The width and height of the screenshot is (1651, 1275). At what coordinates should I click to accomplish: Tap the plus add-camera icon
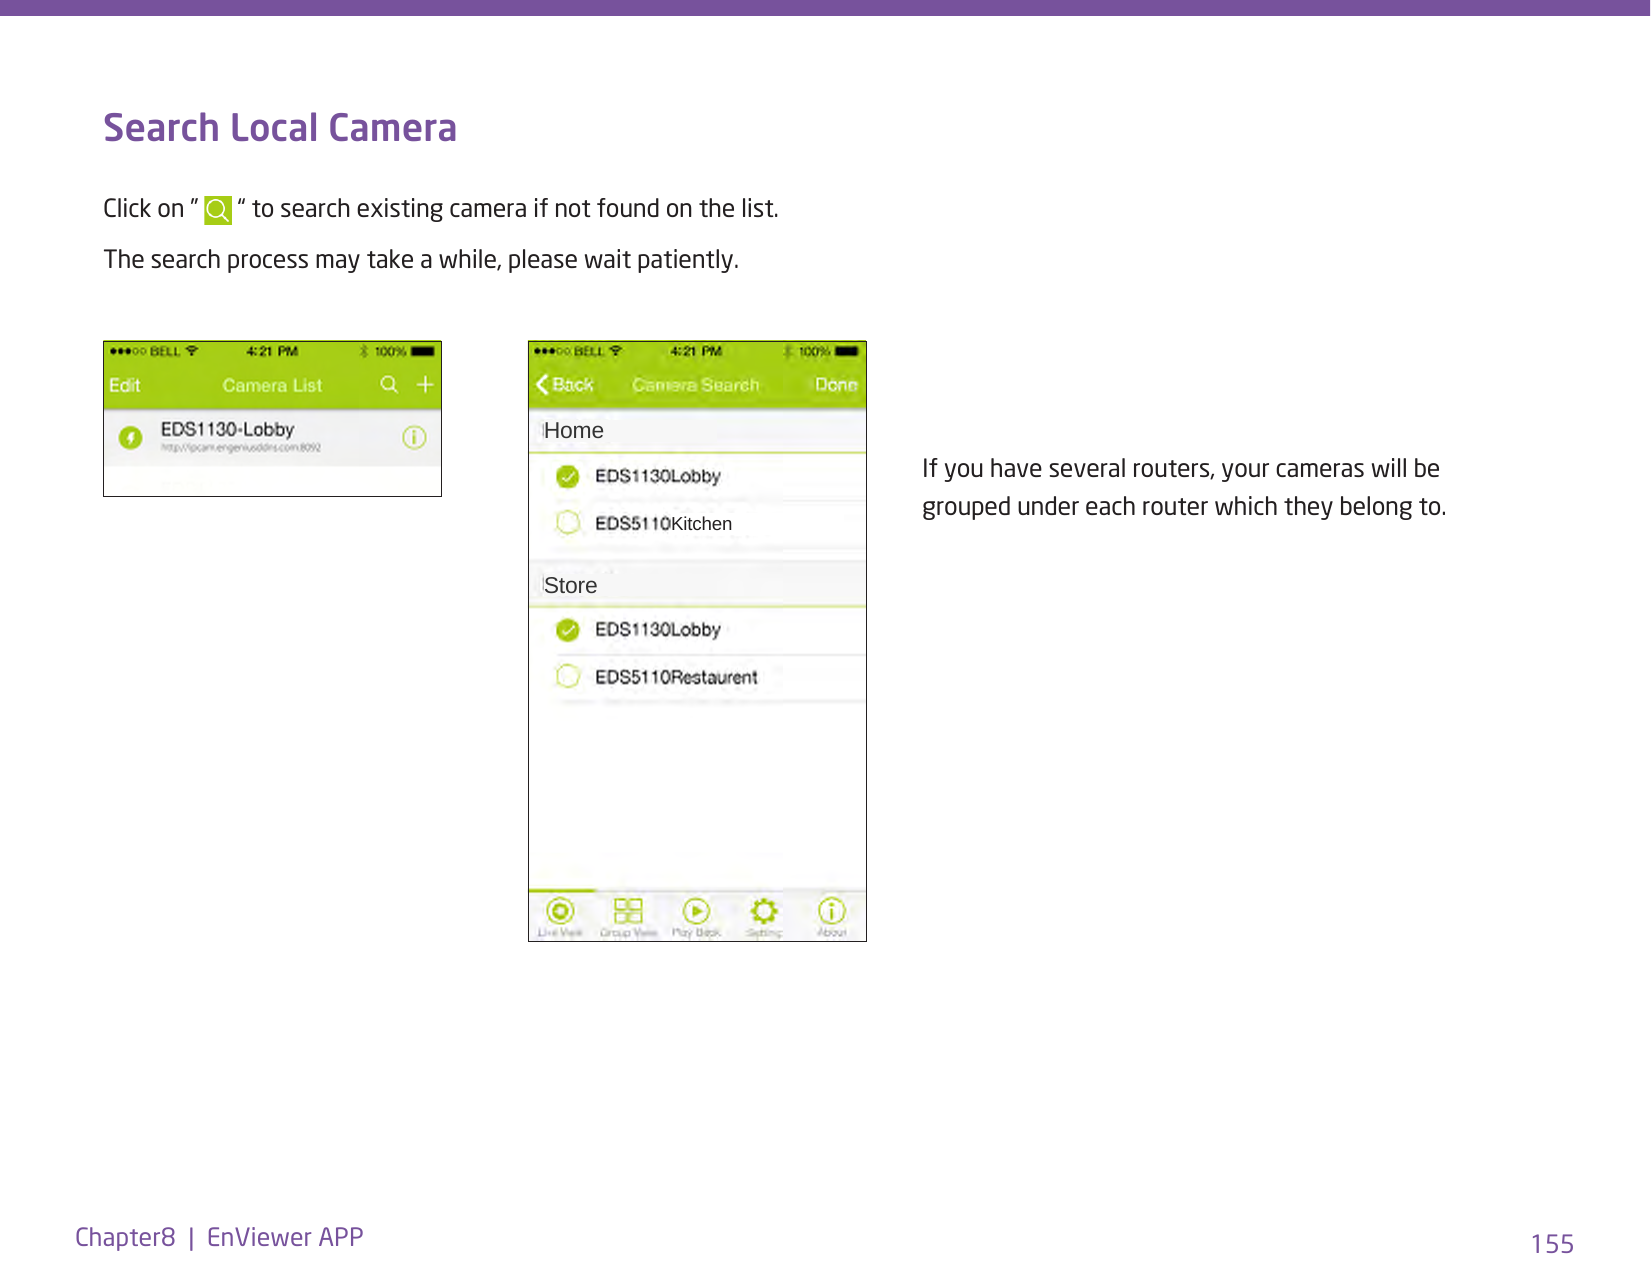pos(425,385)
